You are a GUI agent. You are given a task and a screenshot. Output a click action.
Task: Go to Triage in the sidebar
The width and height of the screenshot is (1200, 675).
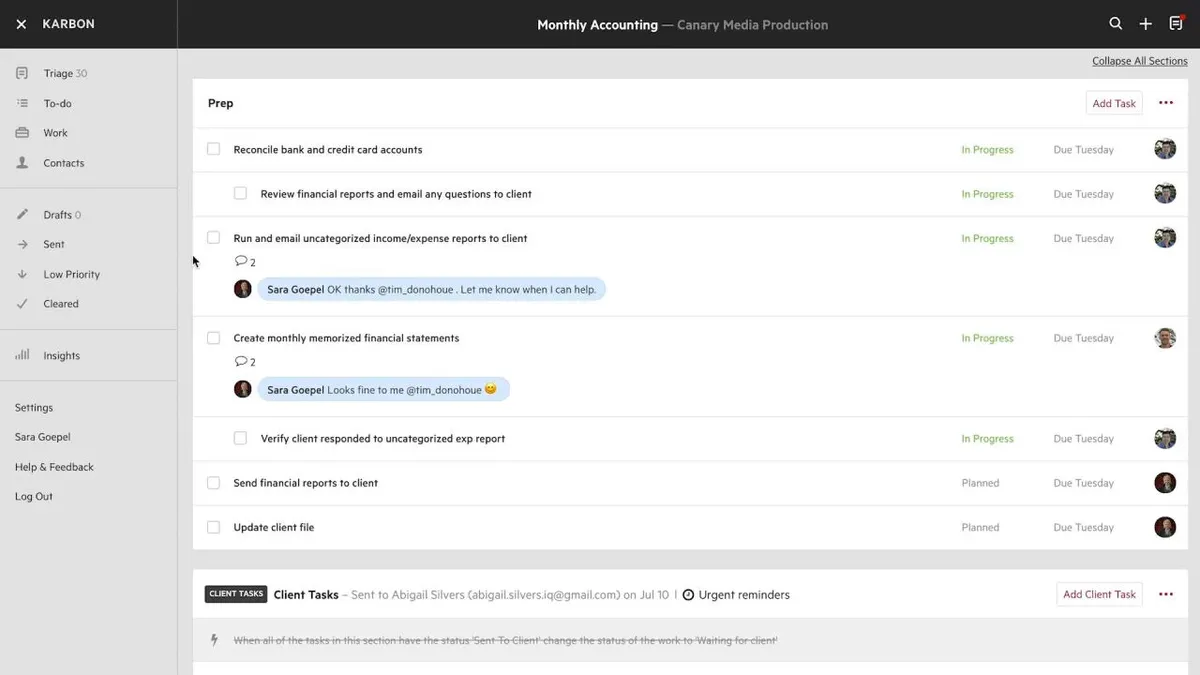pyautogui.click(x=58, y=73)
